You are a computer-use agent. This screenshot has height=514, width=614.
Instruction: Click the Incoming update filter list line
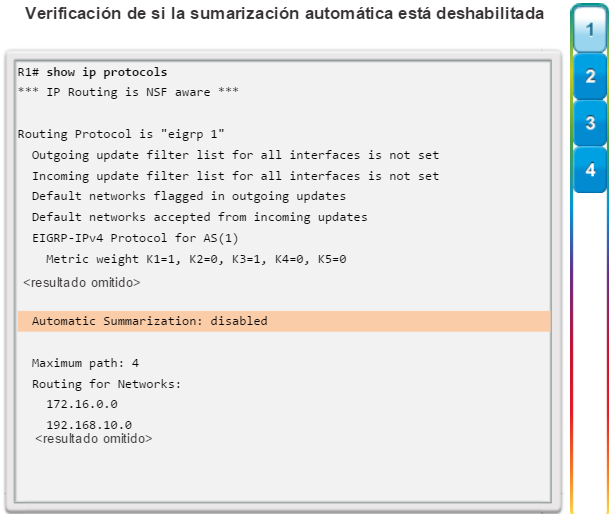tap(235, 176)
